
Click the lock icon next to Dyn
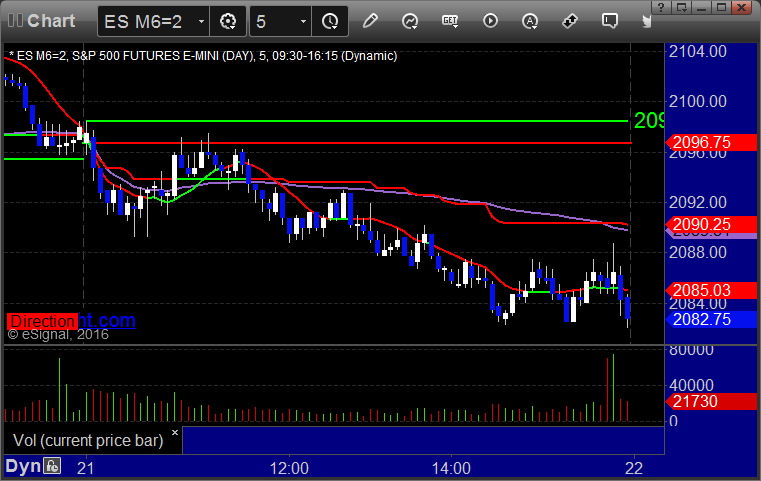(x=52, y=466)
